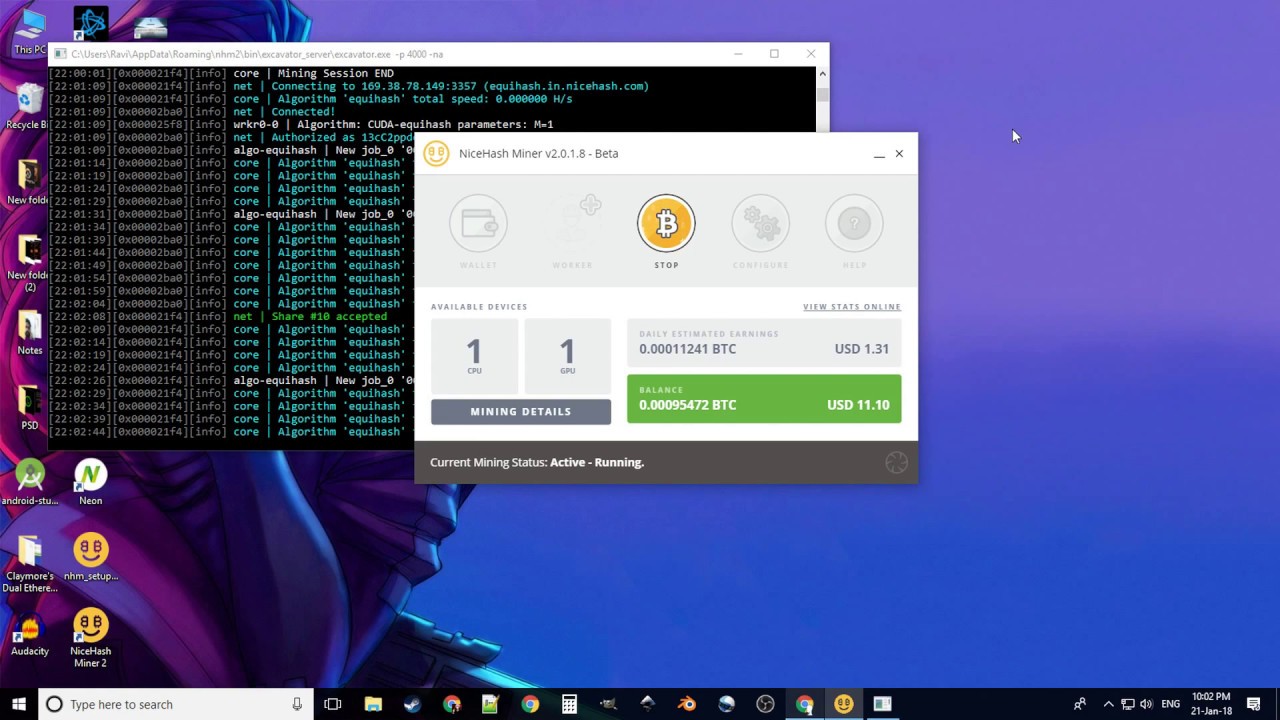
Task: Select the nhm_setup installer desktop icon
Action: tap(90, 557)
